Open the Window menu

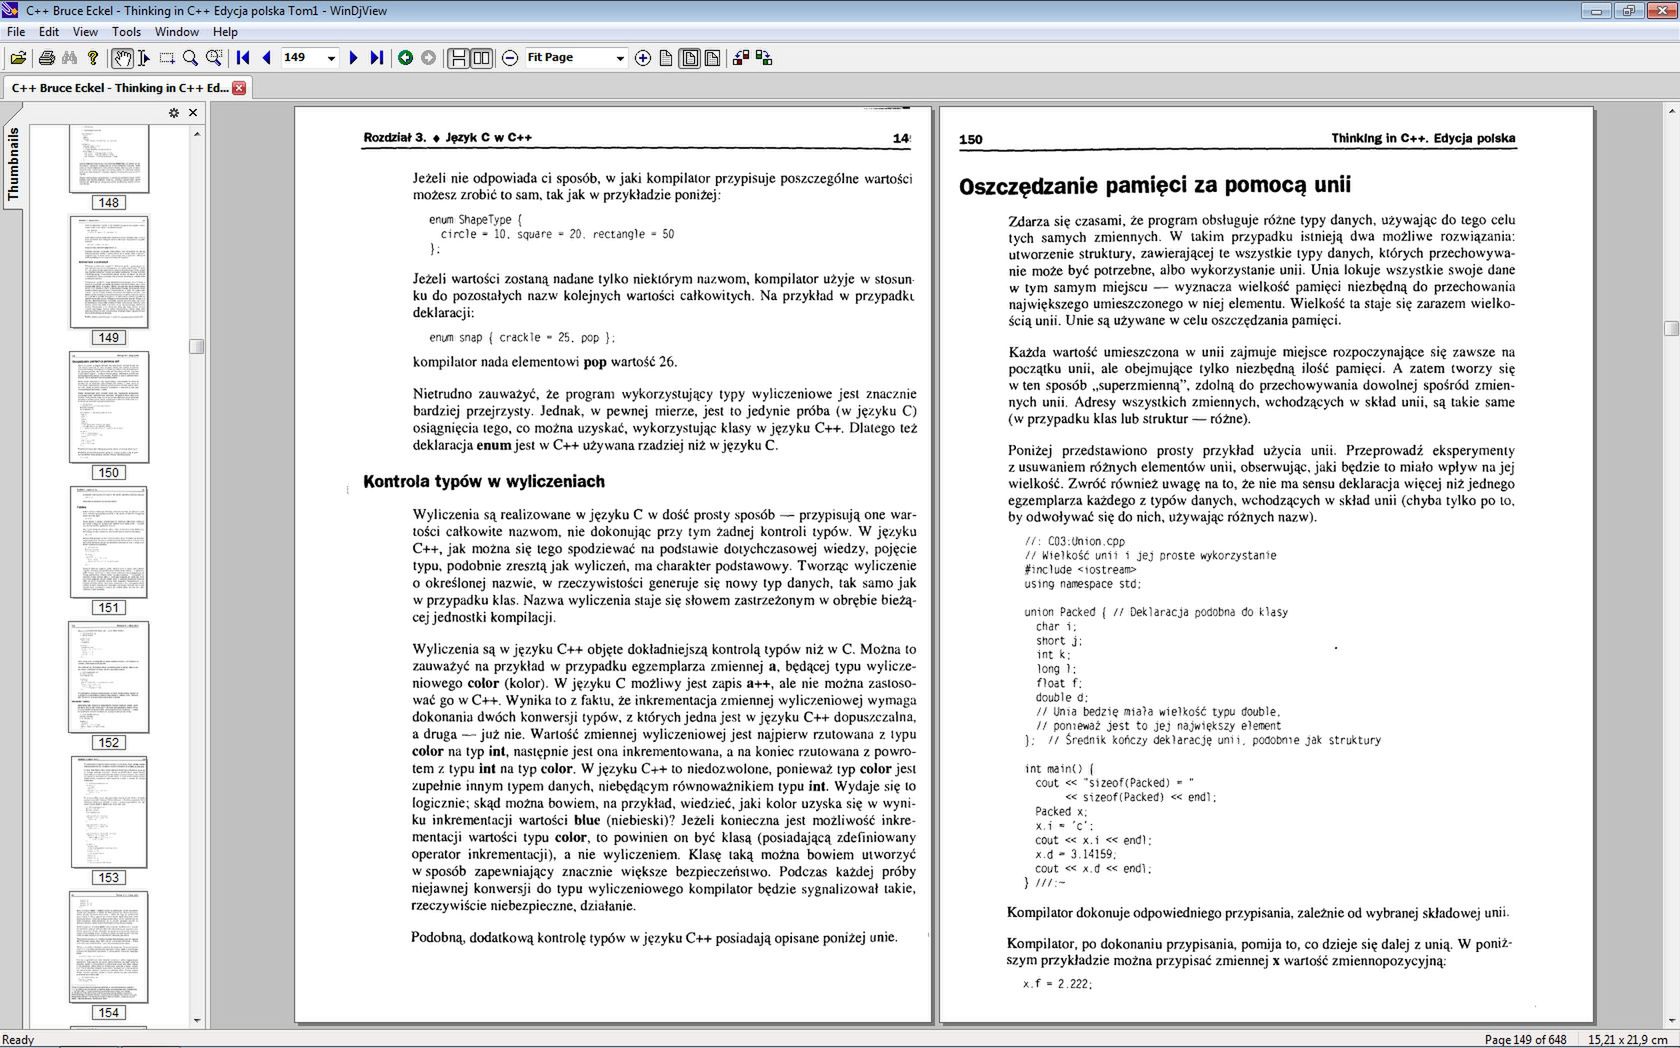[x=176, y=32]
